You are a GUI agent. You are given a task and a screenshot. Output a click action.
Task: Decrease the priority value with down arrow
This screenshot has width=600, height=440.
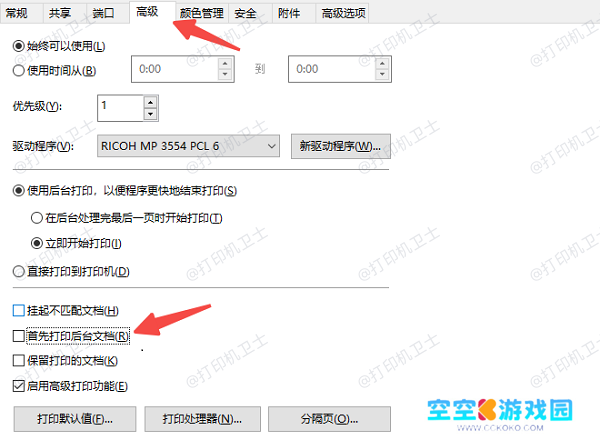[x=150, y=114]
